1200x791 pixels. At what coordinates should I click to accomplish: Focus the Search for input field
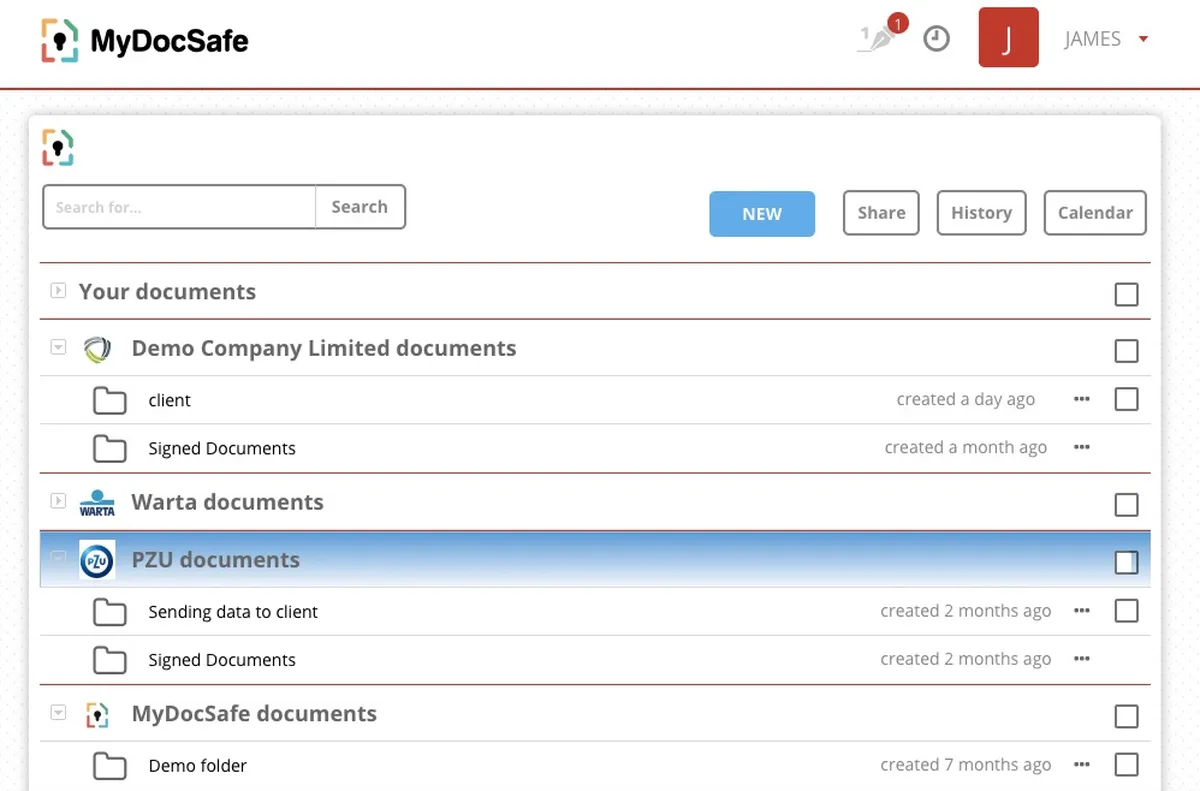pyautogui.click(x=180, y=207)
